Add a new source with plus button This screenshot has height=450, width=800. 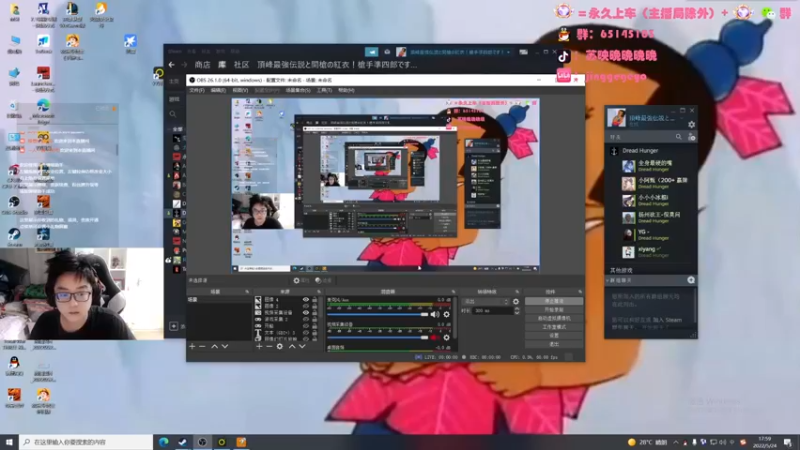point(259,346)
